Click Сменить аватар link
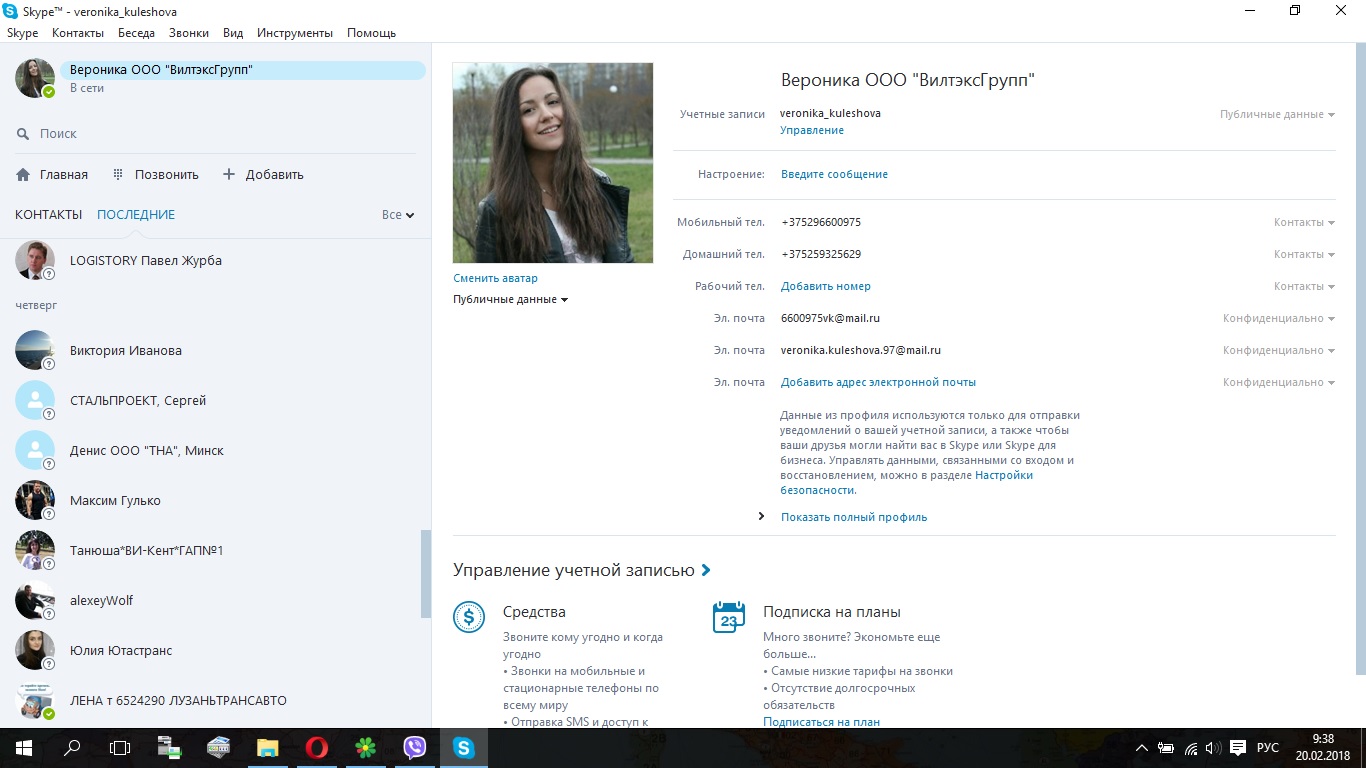Screen dimensions: 1366x768 495,278
